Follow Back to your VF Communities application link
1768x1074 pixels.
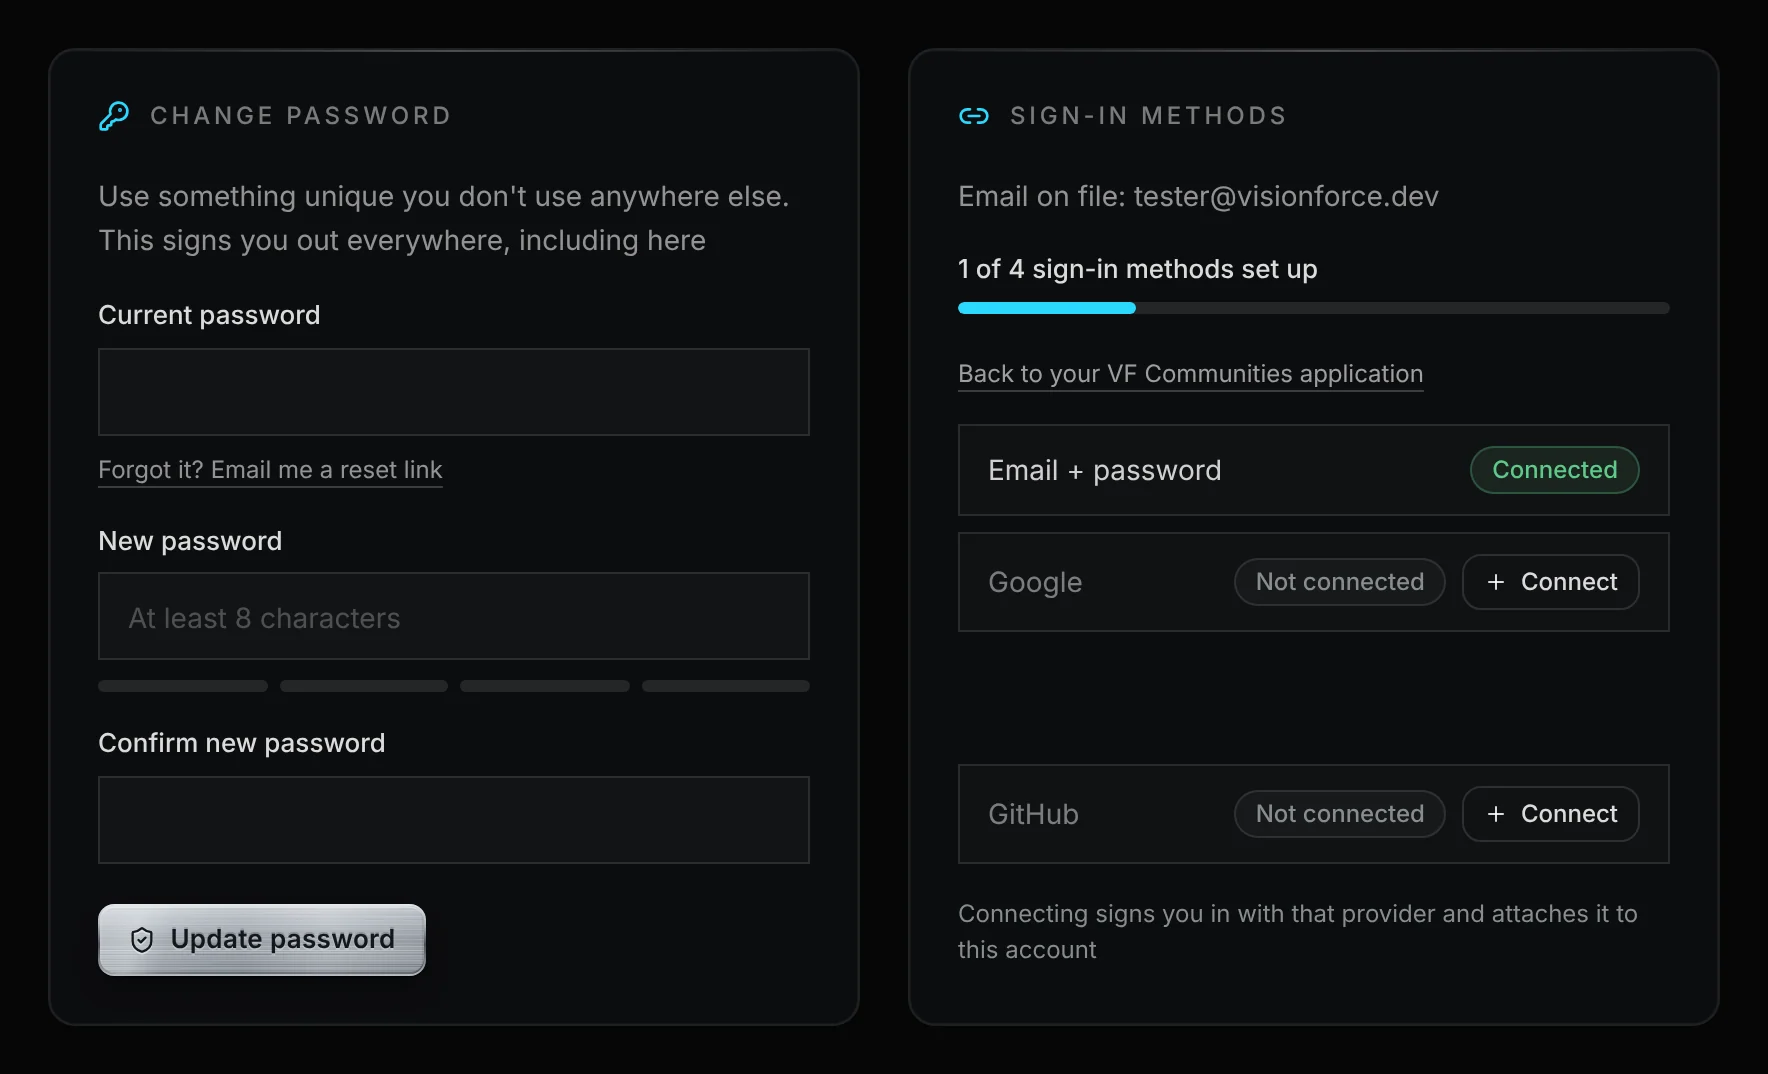click(1190, 374)
